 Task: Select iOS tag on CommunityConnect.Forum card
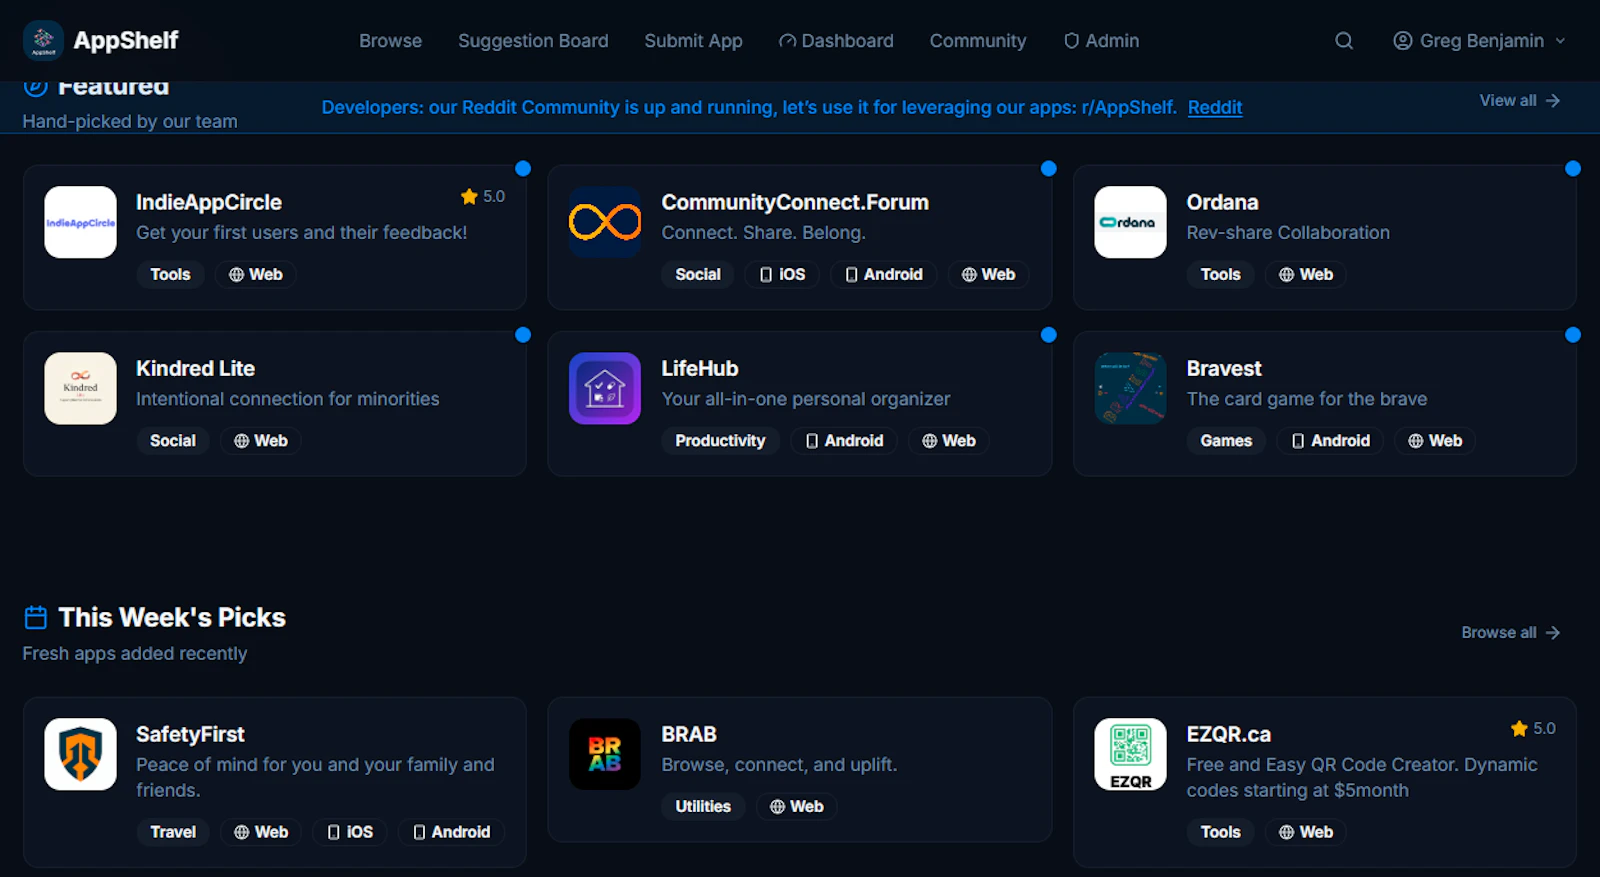click(782, 274)
